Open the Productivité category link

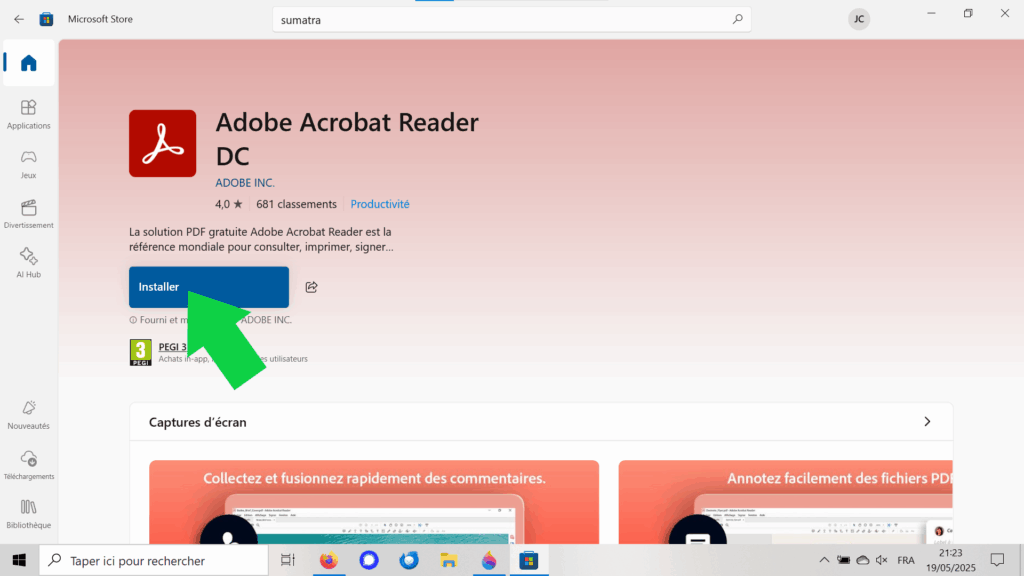380,204
